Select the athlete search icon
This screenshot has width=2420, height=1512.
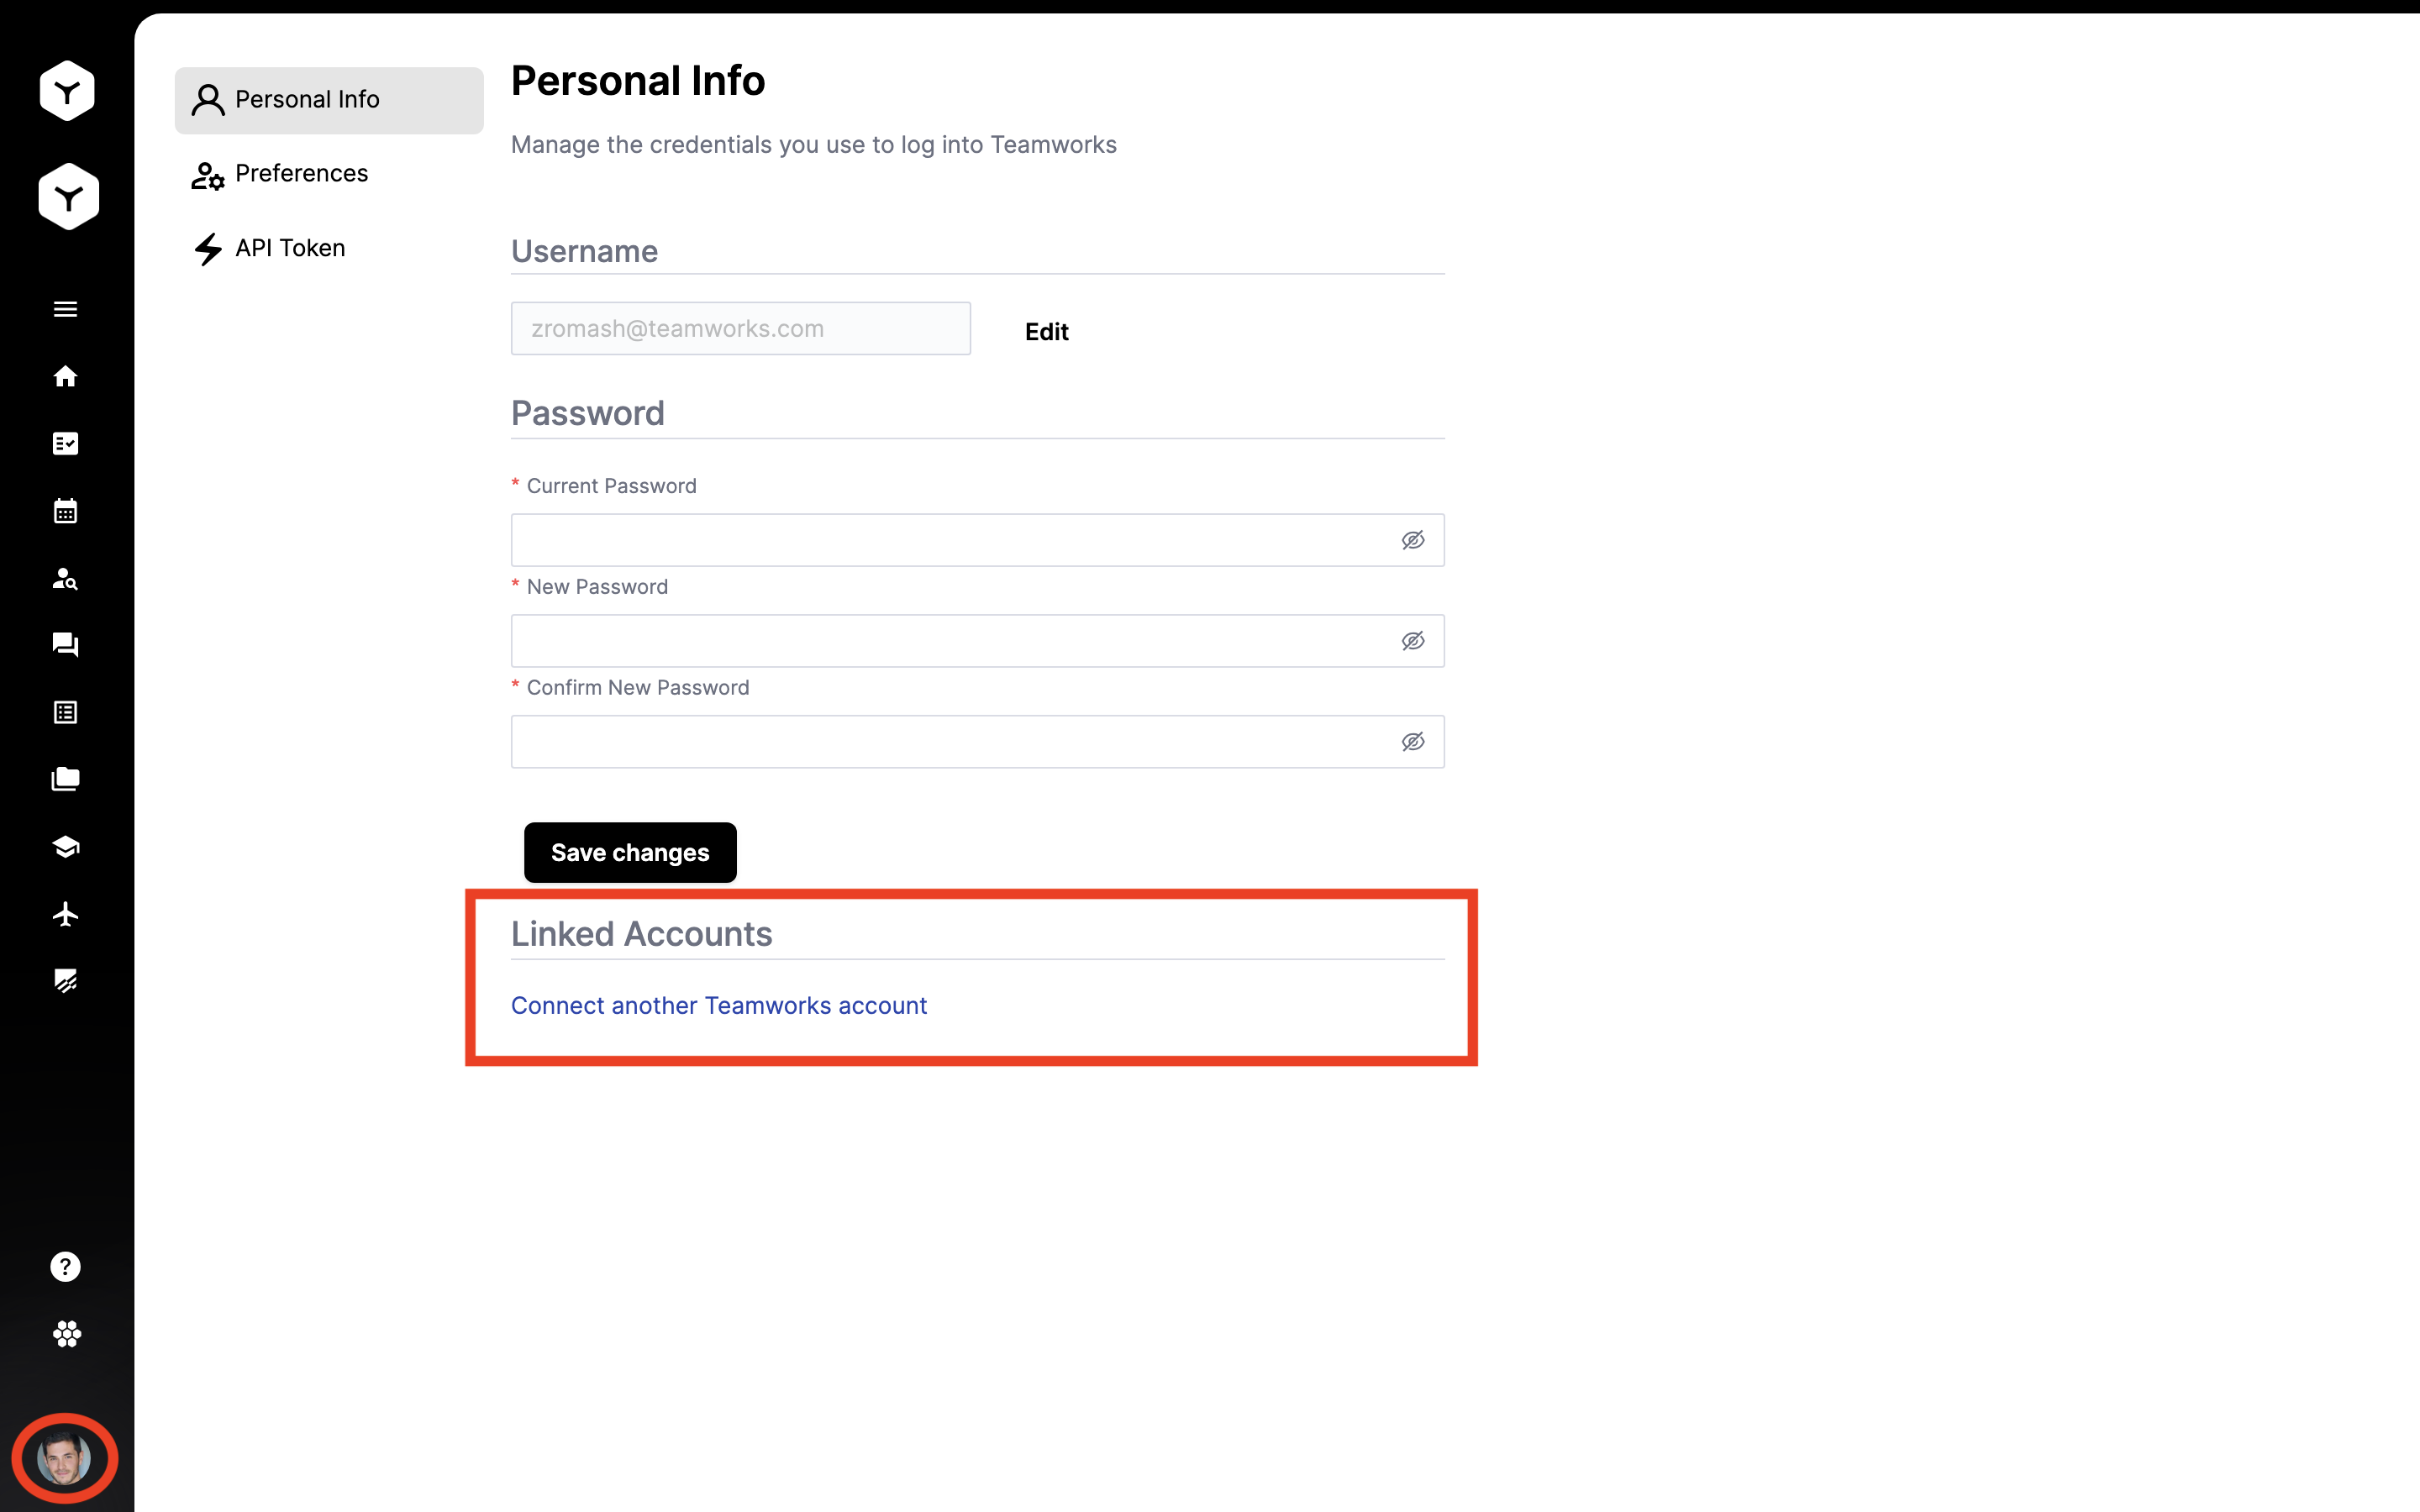pos(65,579)
